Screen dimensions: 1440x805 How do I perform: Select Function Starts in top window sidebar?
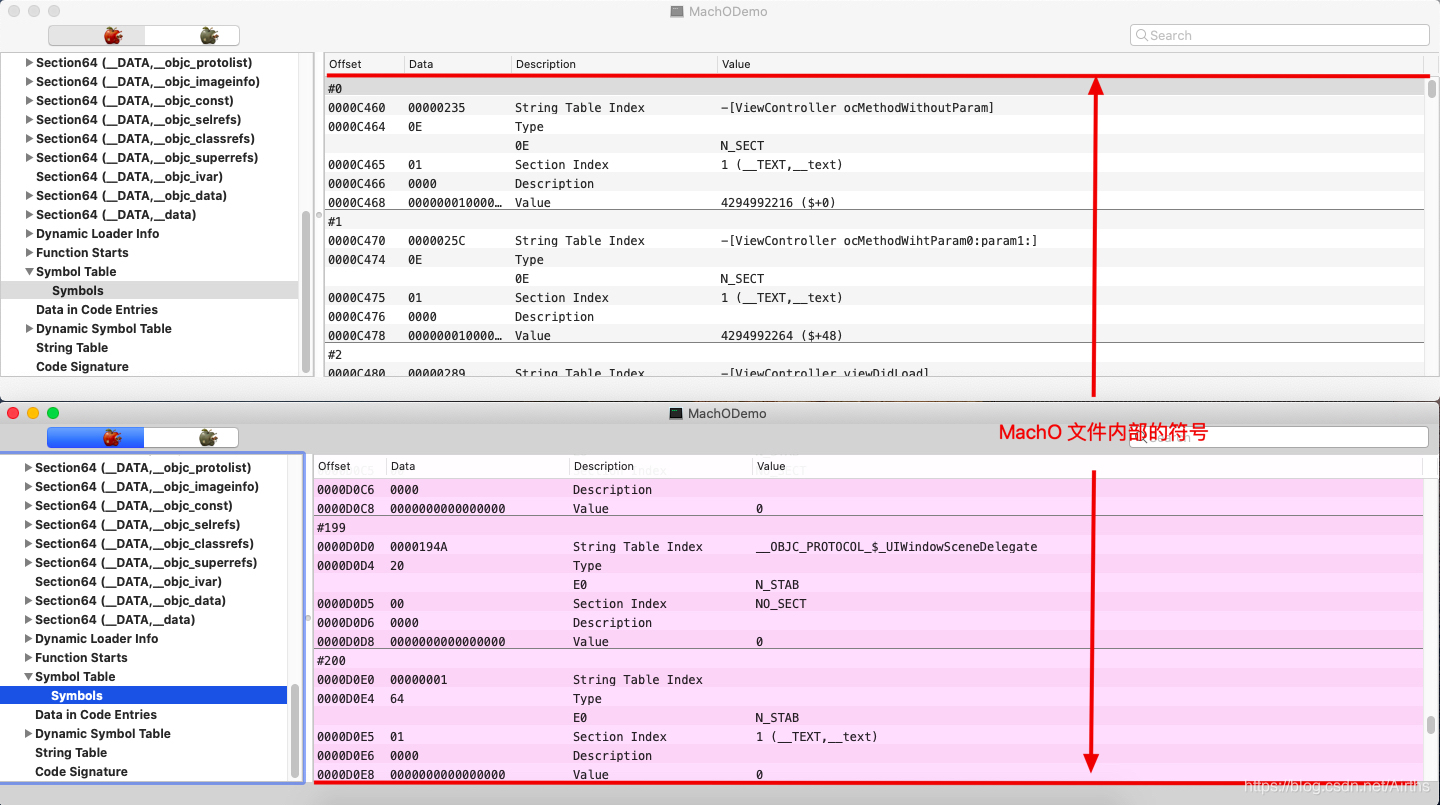(x=82, y=253)
